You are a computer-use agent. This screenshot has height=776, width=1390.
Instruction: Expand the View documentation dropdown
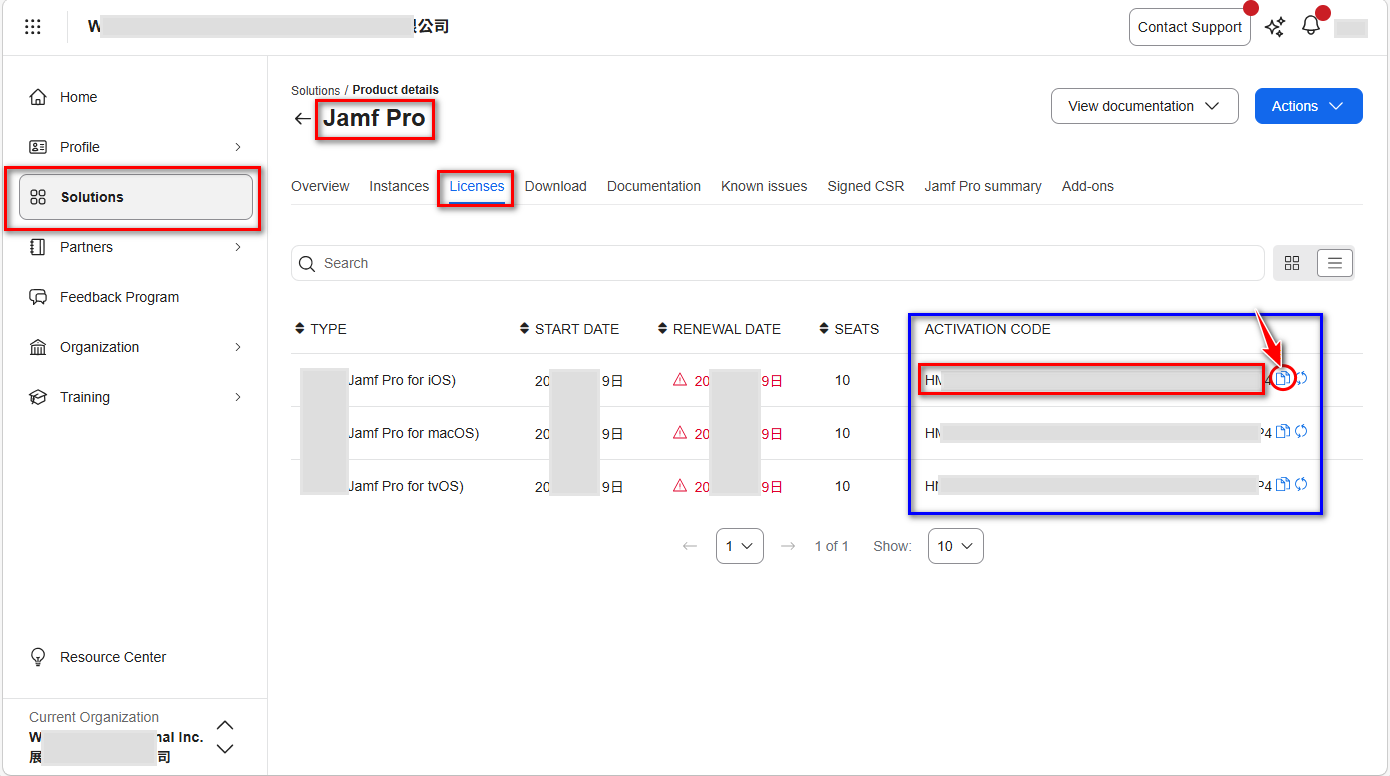coord(1144,106)
